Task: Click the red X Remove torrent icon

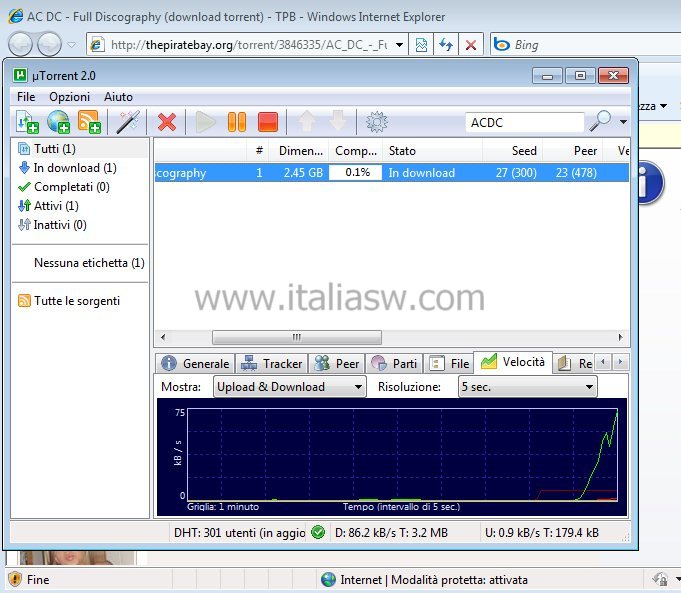Action: tap(167, 122)
